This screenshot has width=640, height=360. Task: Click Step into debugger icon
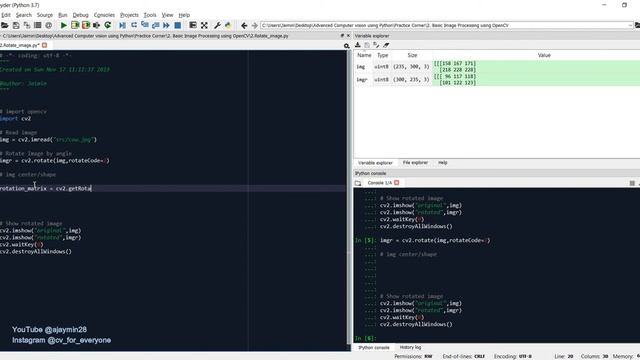point(144,25)
